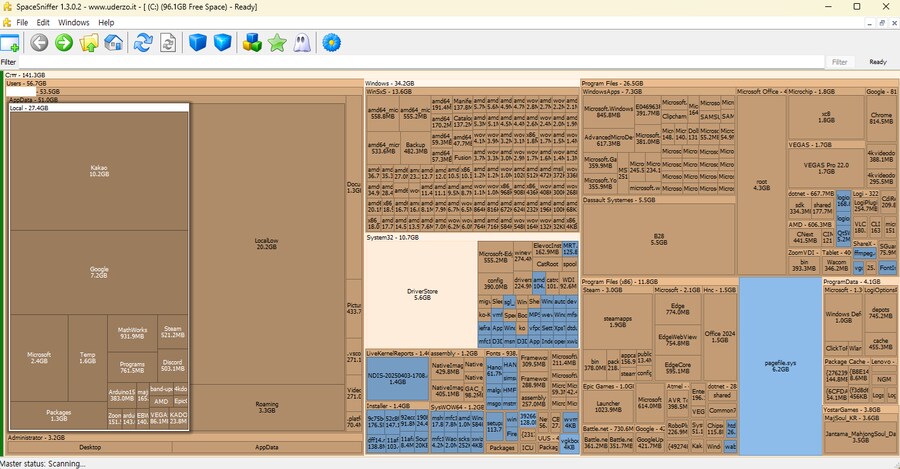Select the MathWorks 931.9MB block
This screenshot has height=469, width=900.
pyautogui.click(x=132, y=333)
